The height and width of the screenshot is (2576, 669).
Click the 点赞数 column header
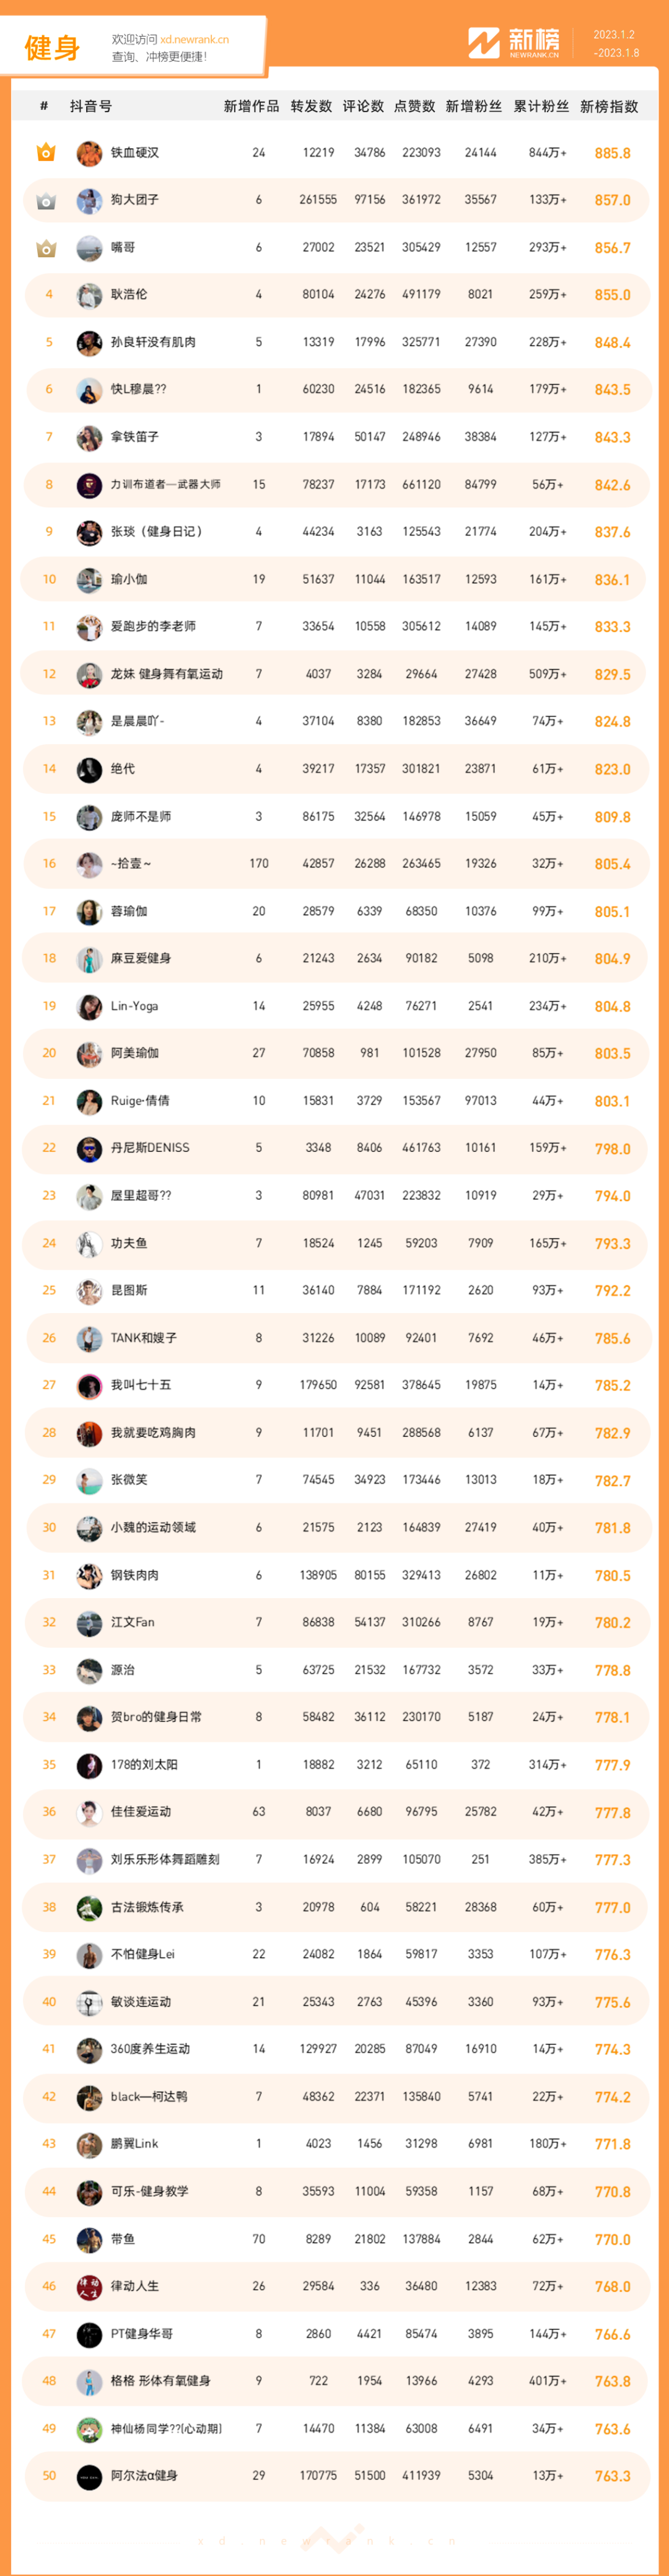click(x=414, y=106)
